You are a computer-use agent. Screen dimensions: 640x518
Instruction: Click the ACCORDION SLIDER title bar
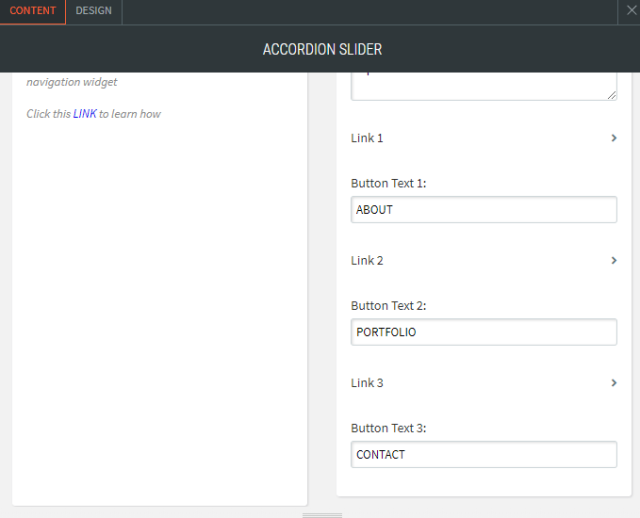[x=322, y=49]
